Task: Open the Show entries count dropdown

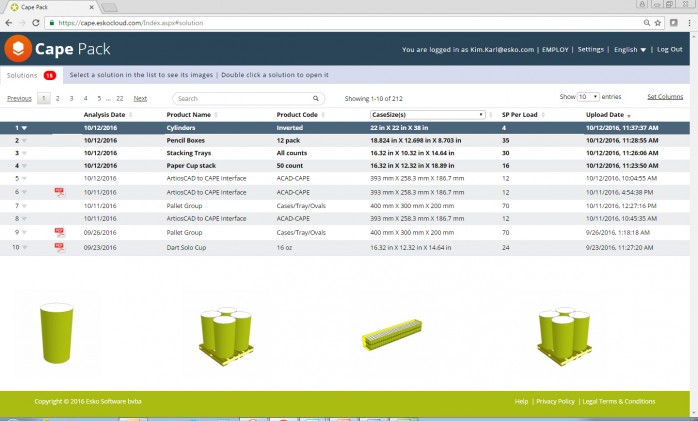Action: 588,97
